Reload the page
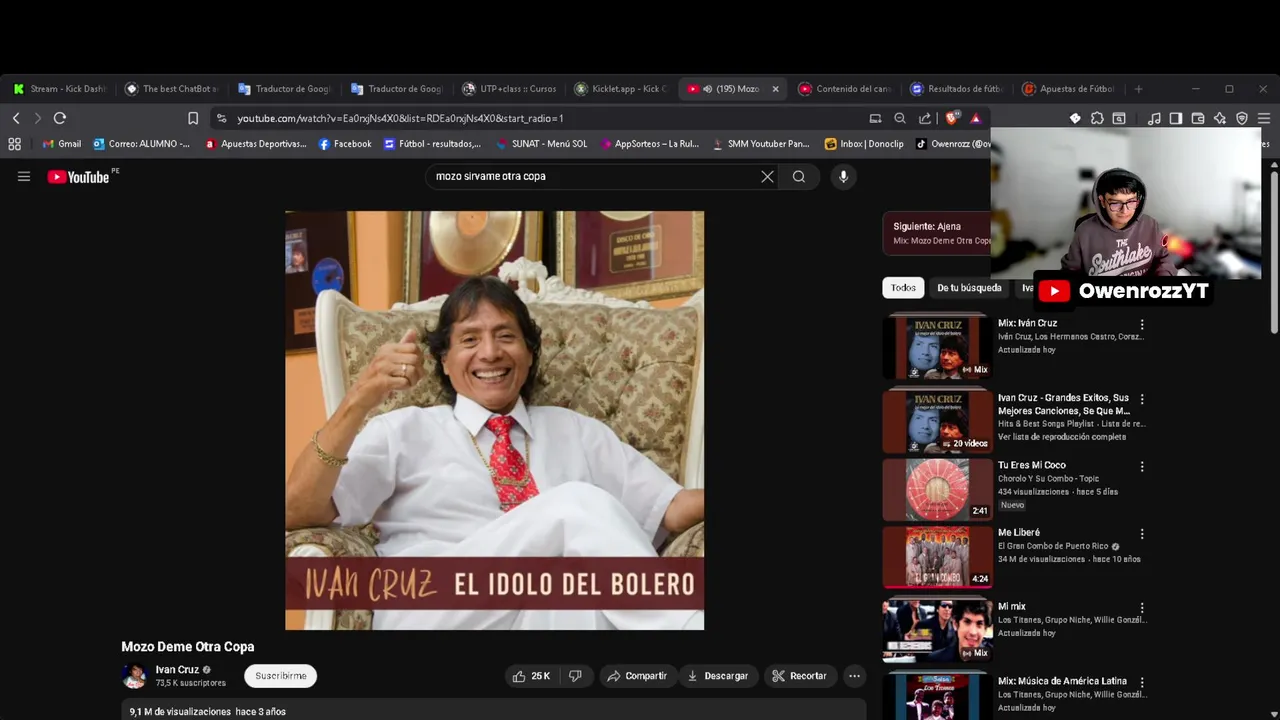The width and height of the screenshot is (1280, 720). click(60, 118)
